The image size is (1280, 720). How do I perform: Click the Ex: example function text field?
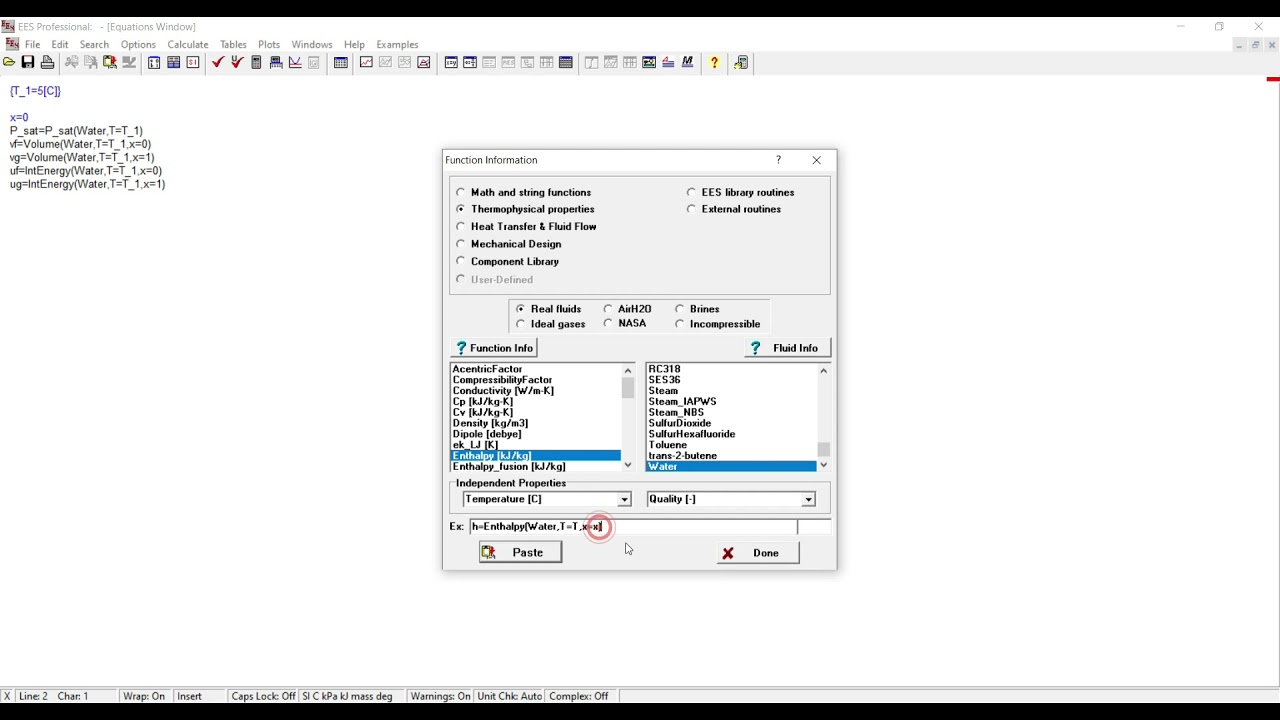pyautogui.click(x=634, y=527)
